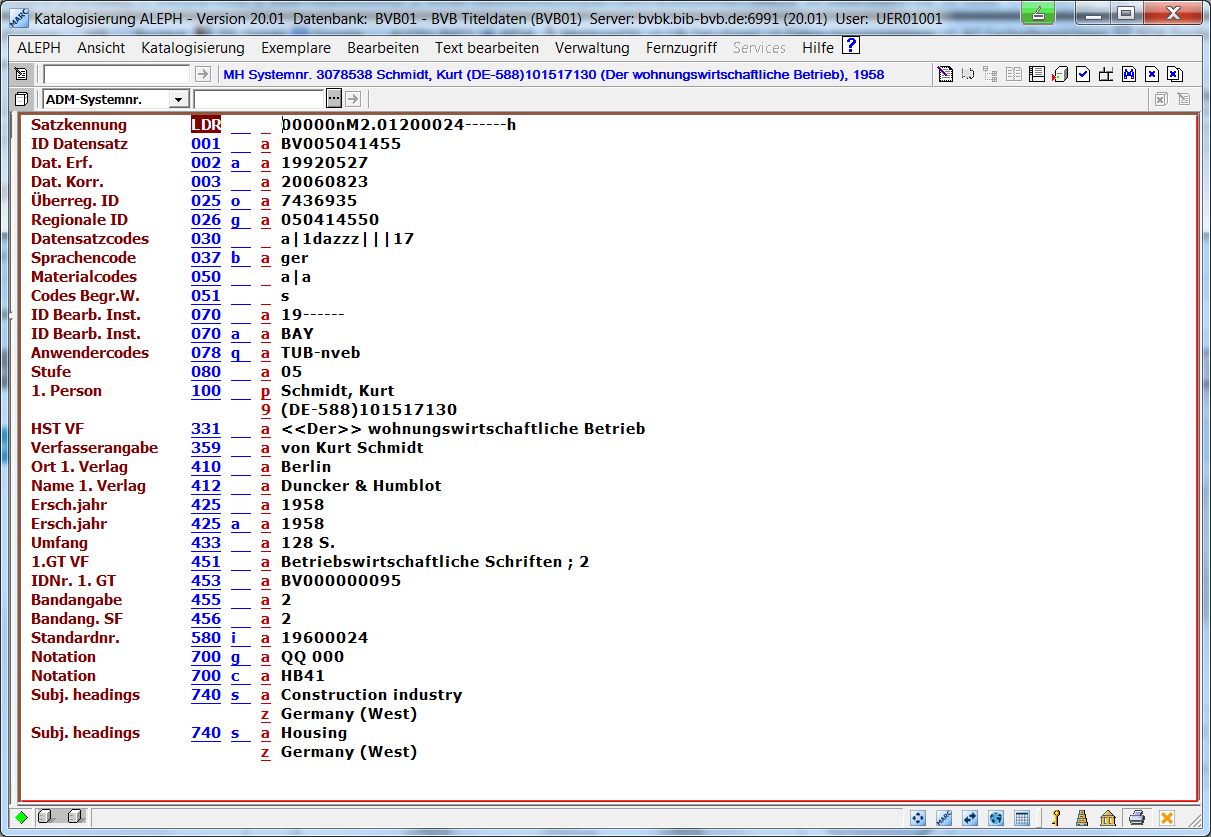This screenshot has height=837, width=1211.
Task: Click the library building icon in status bar
Action: point(1108,818)
